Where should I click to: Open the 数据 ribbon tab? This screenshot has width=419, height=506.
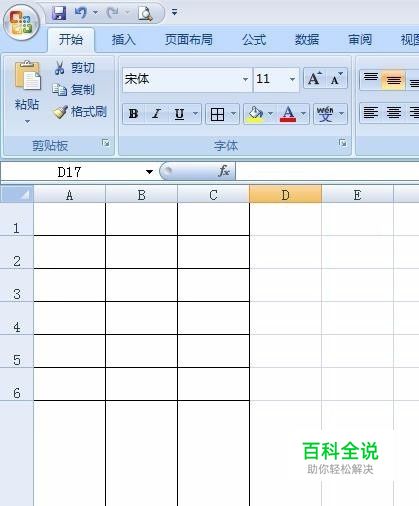click(x=307, y=40)
